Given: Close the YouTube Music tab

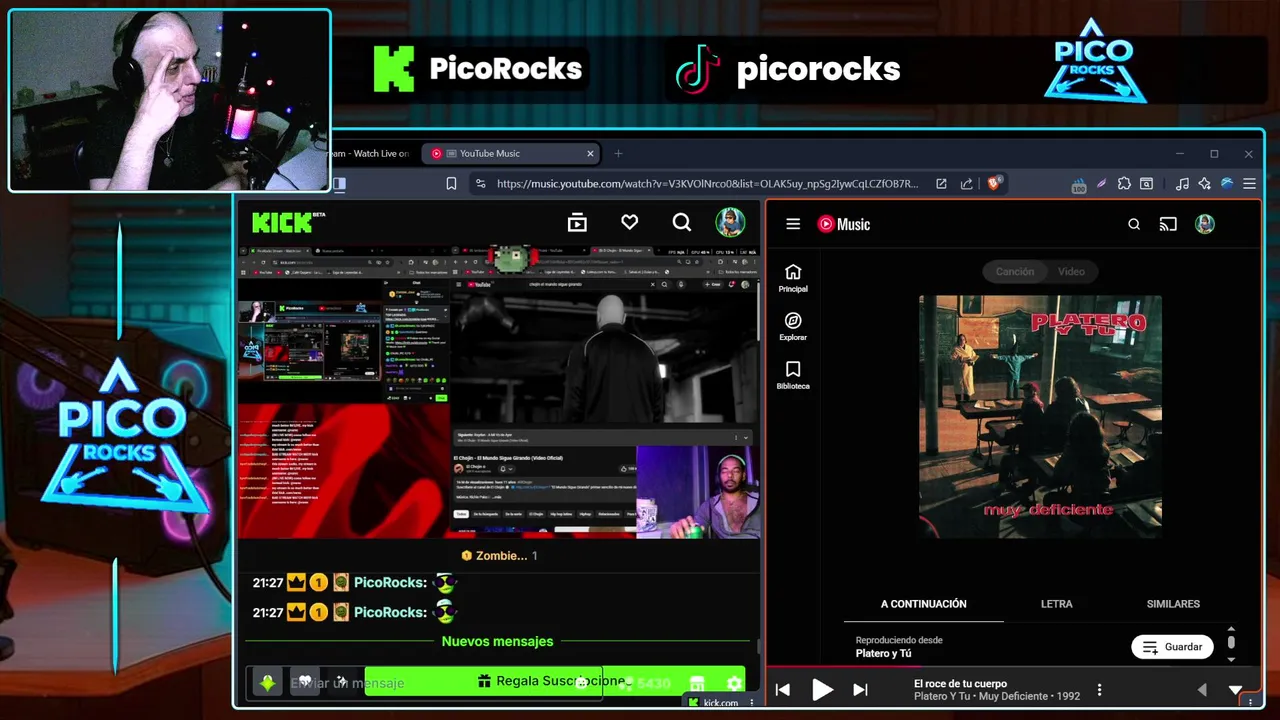Looking at the screenshot, I should click(x=590, y=153).
